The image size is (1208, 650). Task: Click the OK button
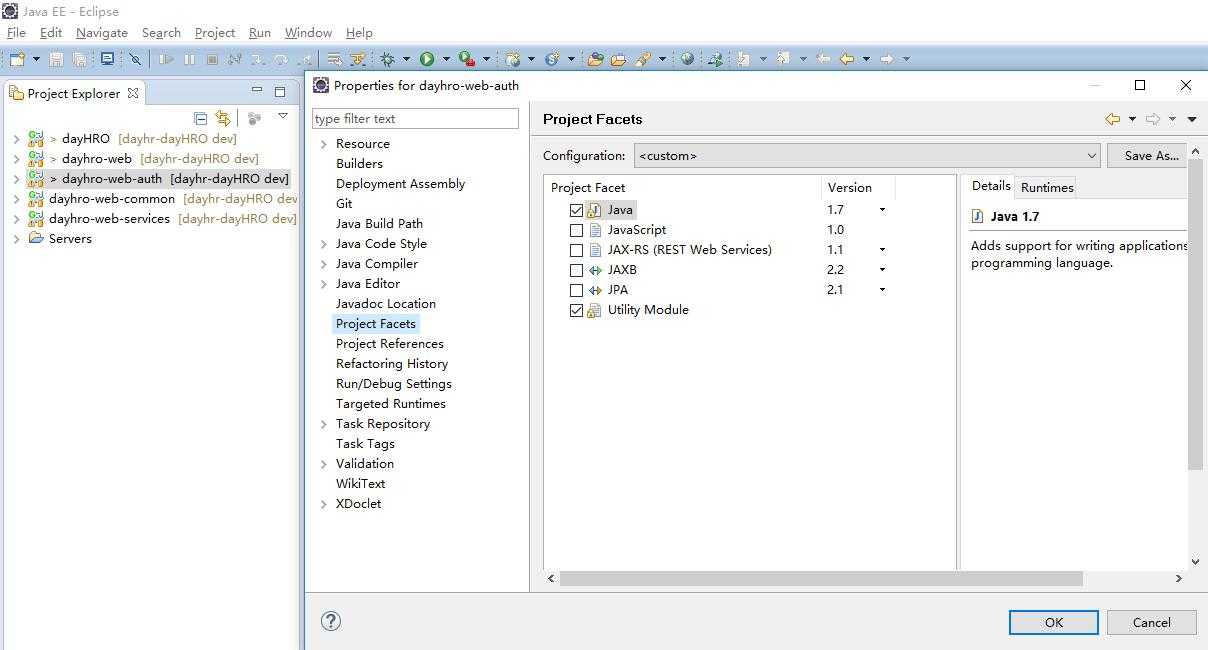1054,622
